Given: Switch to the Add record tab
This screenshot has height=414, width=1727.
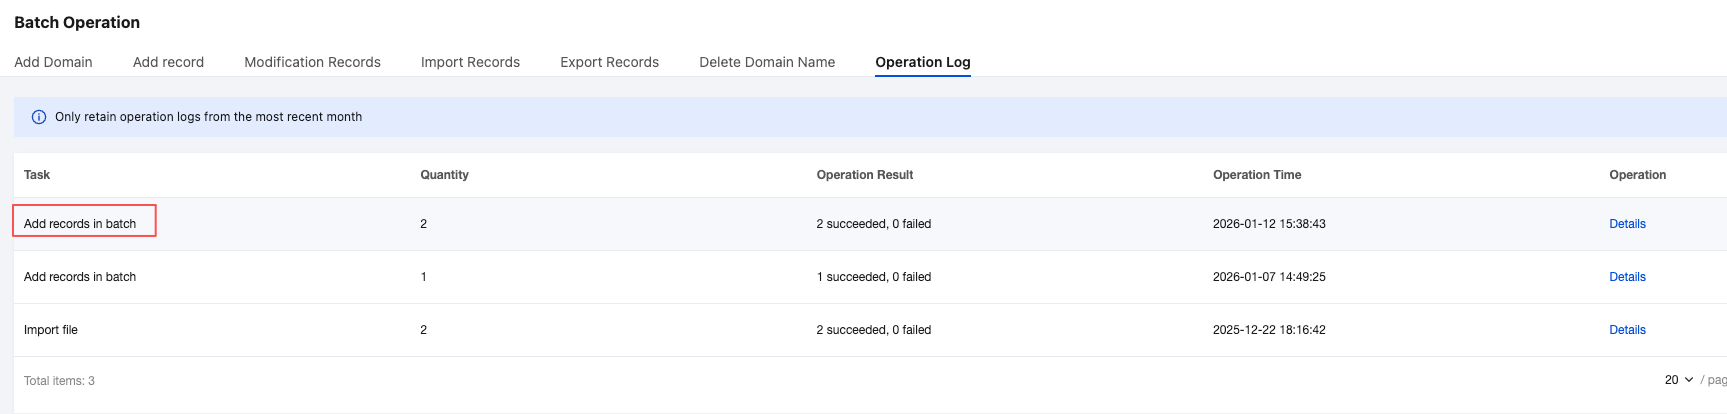Looking at the screenshot, I should coord(168,62).
